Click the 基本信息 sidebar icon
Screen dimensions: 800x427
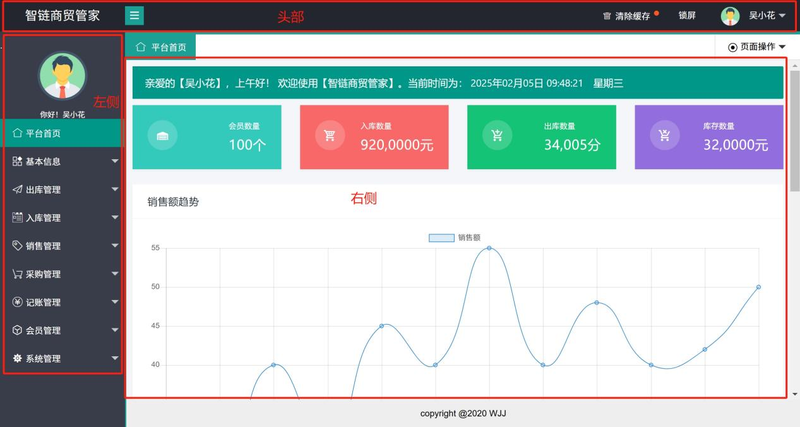(17, 161)
